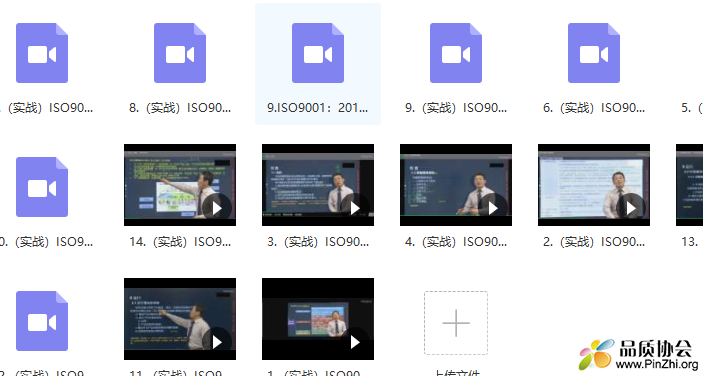Click the www.PinZhi.org watermark logo
The height and width of the screenshot is (376, 703).
pos(640,354)
